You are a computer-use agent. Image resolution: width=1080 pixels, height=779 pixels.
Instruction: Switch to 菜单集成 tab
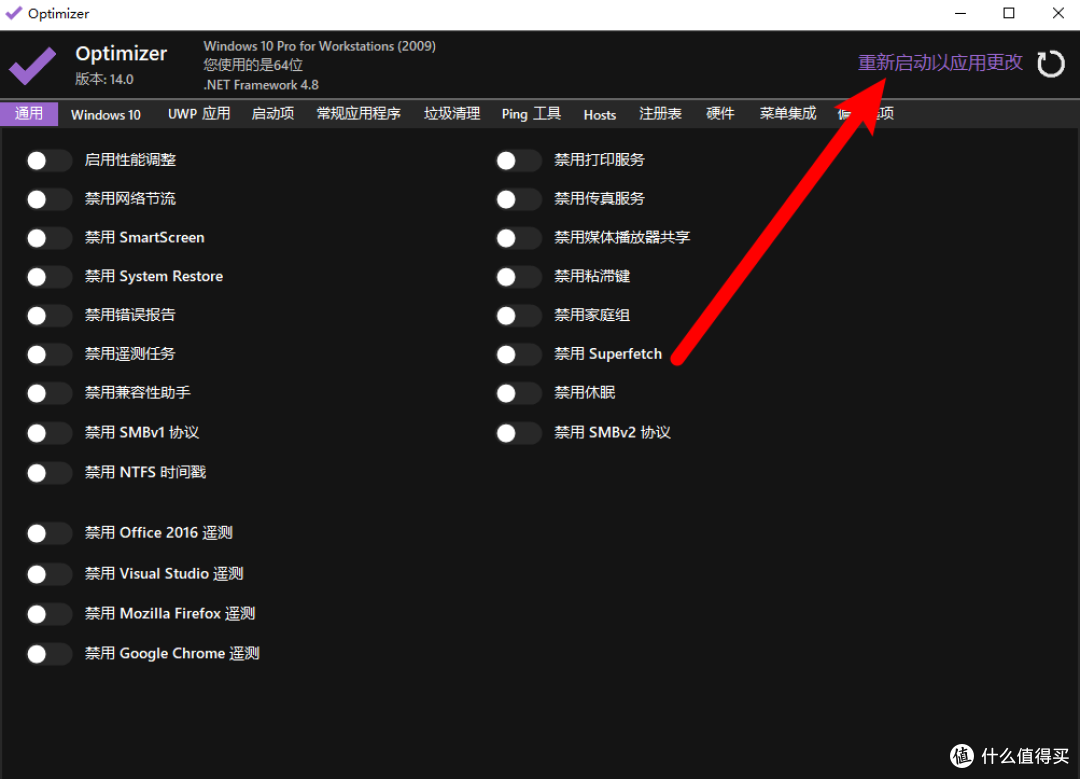pyautogui.click(x=788, y=114)
